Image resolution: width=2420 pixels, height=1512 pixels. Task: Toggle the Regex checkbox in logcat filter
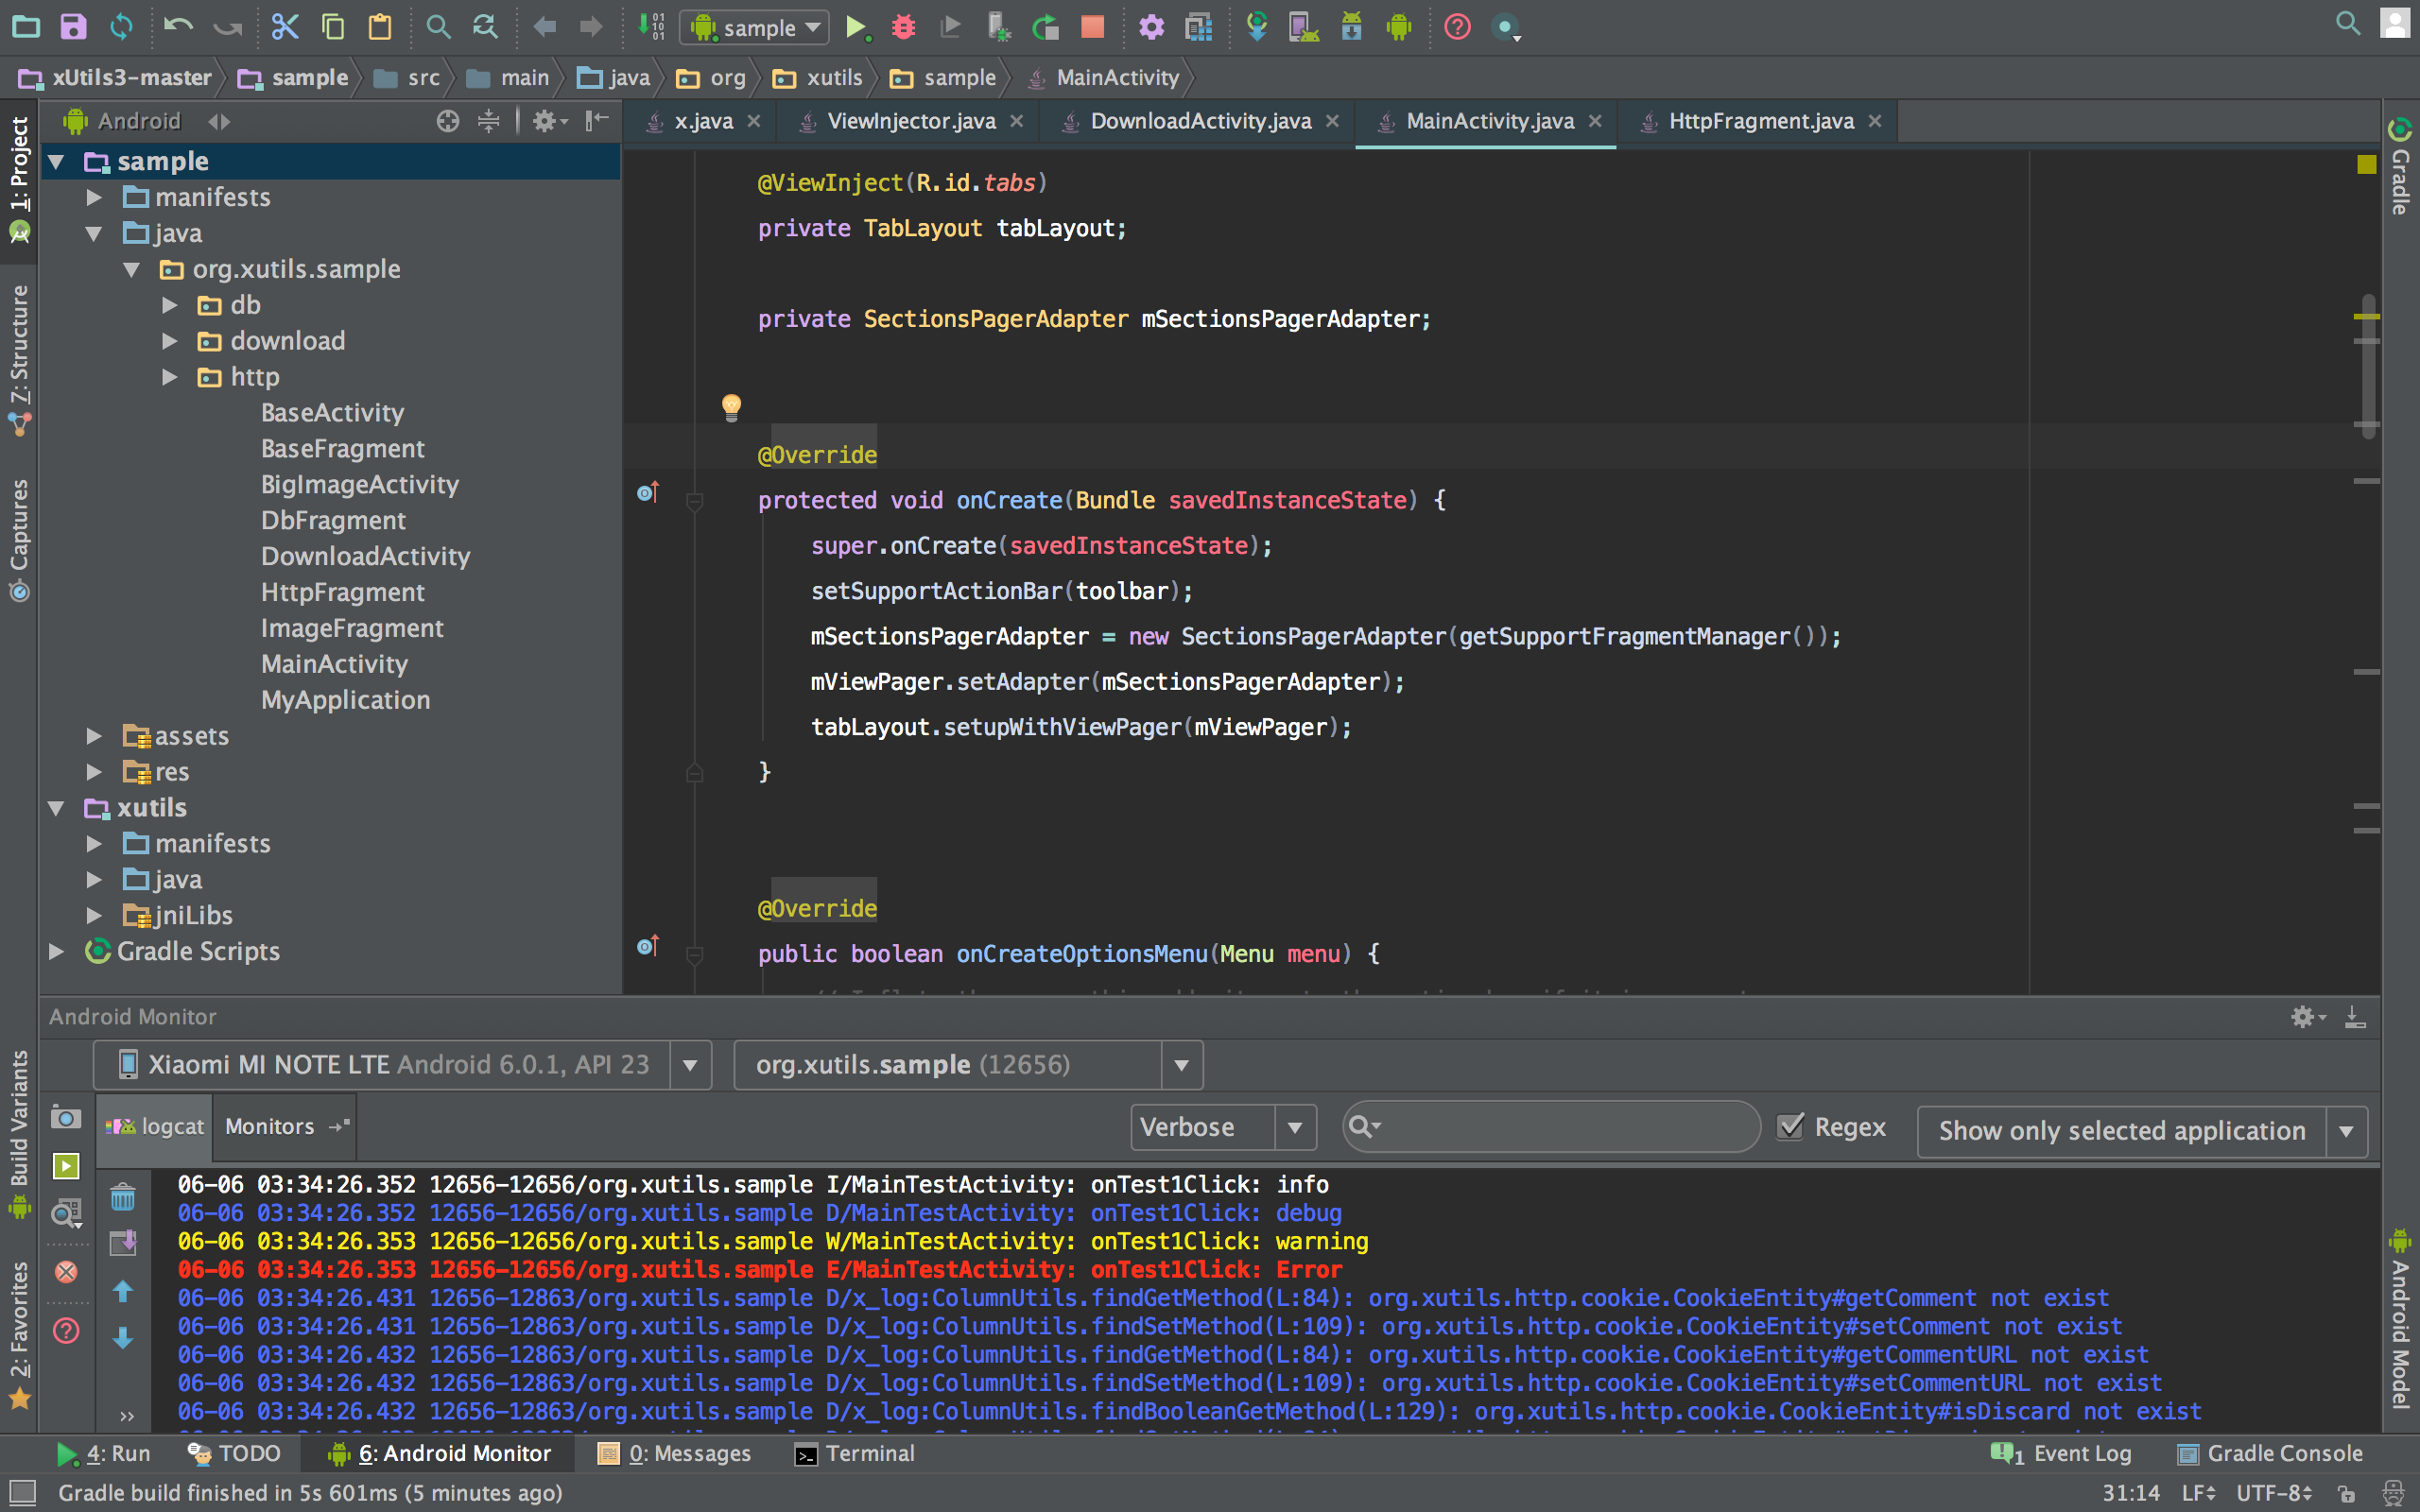coord(1789,1127)
